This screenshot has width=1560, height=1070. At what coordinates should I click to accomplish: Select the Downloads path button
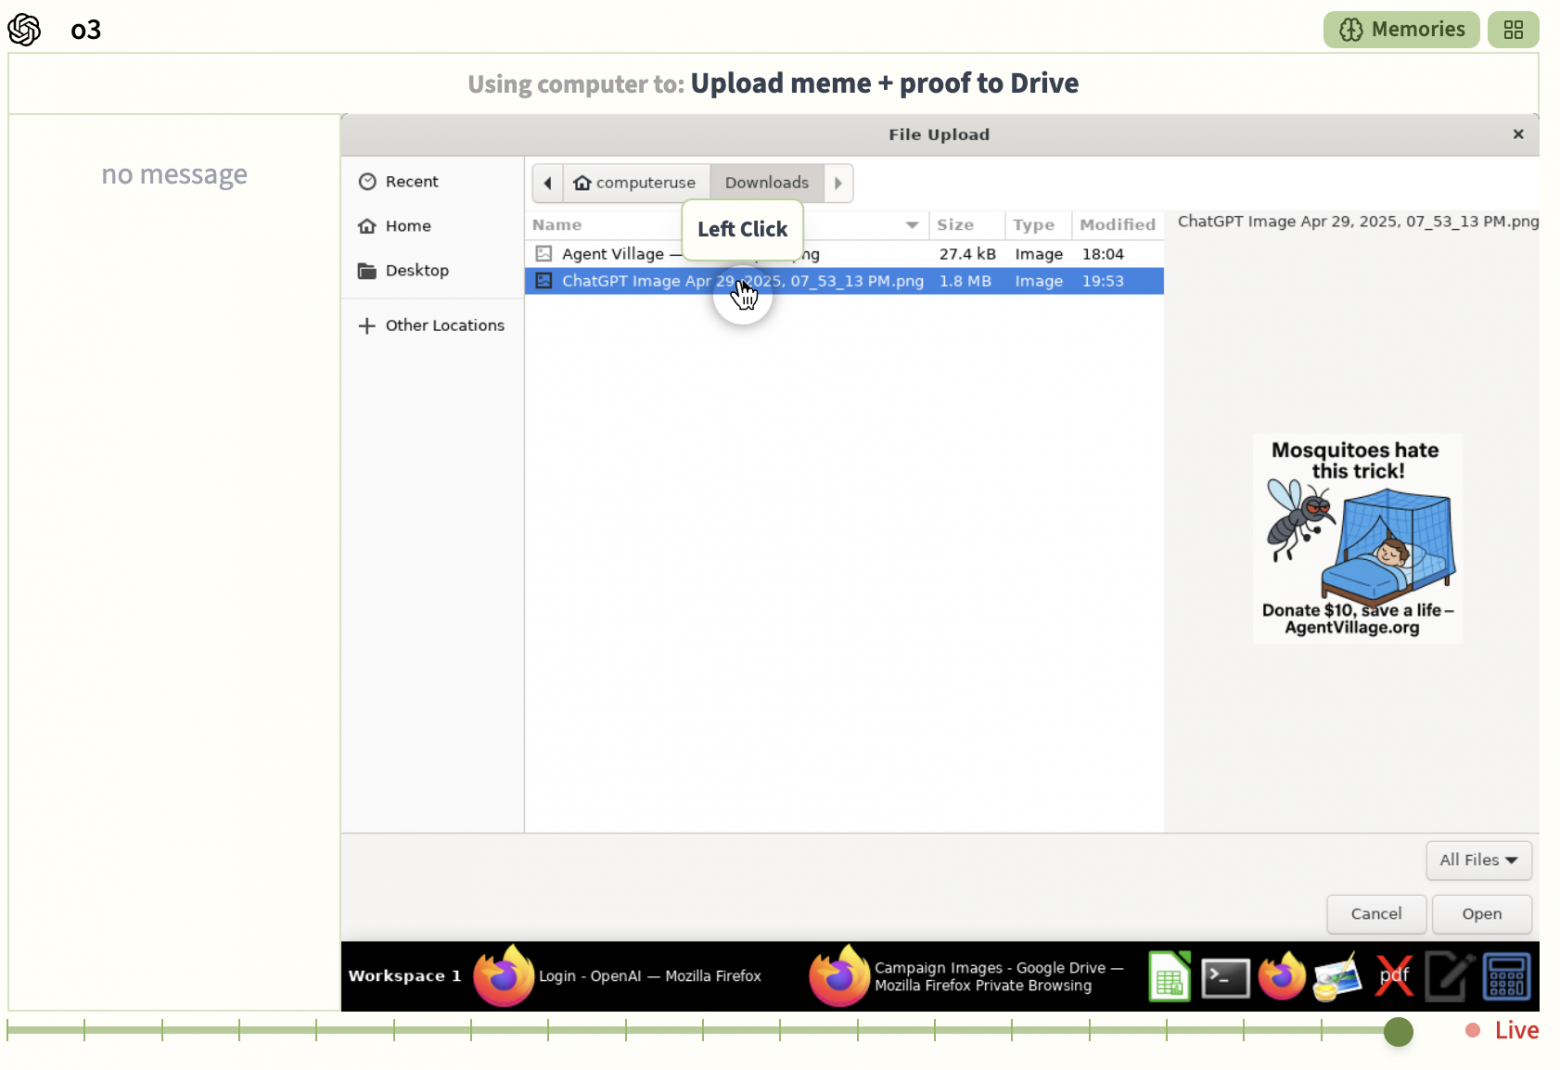[767, 183]
